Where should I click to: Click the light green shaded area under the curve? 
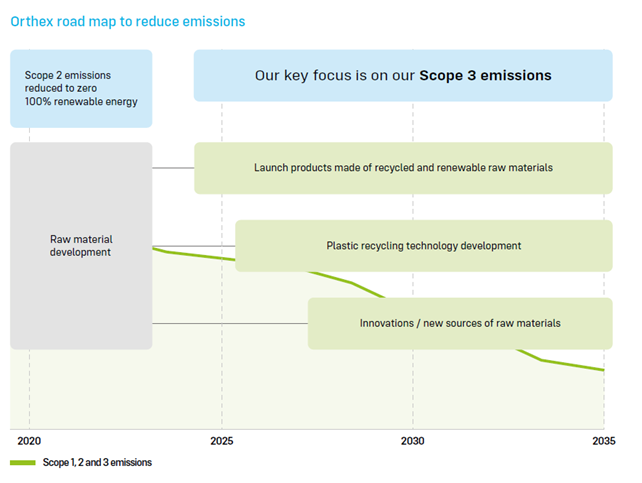300,390
